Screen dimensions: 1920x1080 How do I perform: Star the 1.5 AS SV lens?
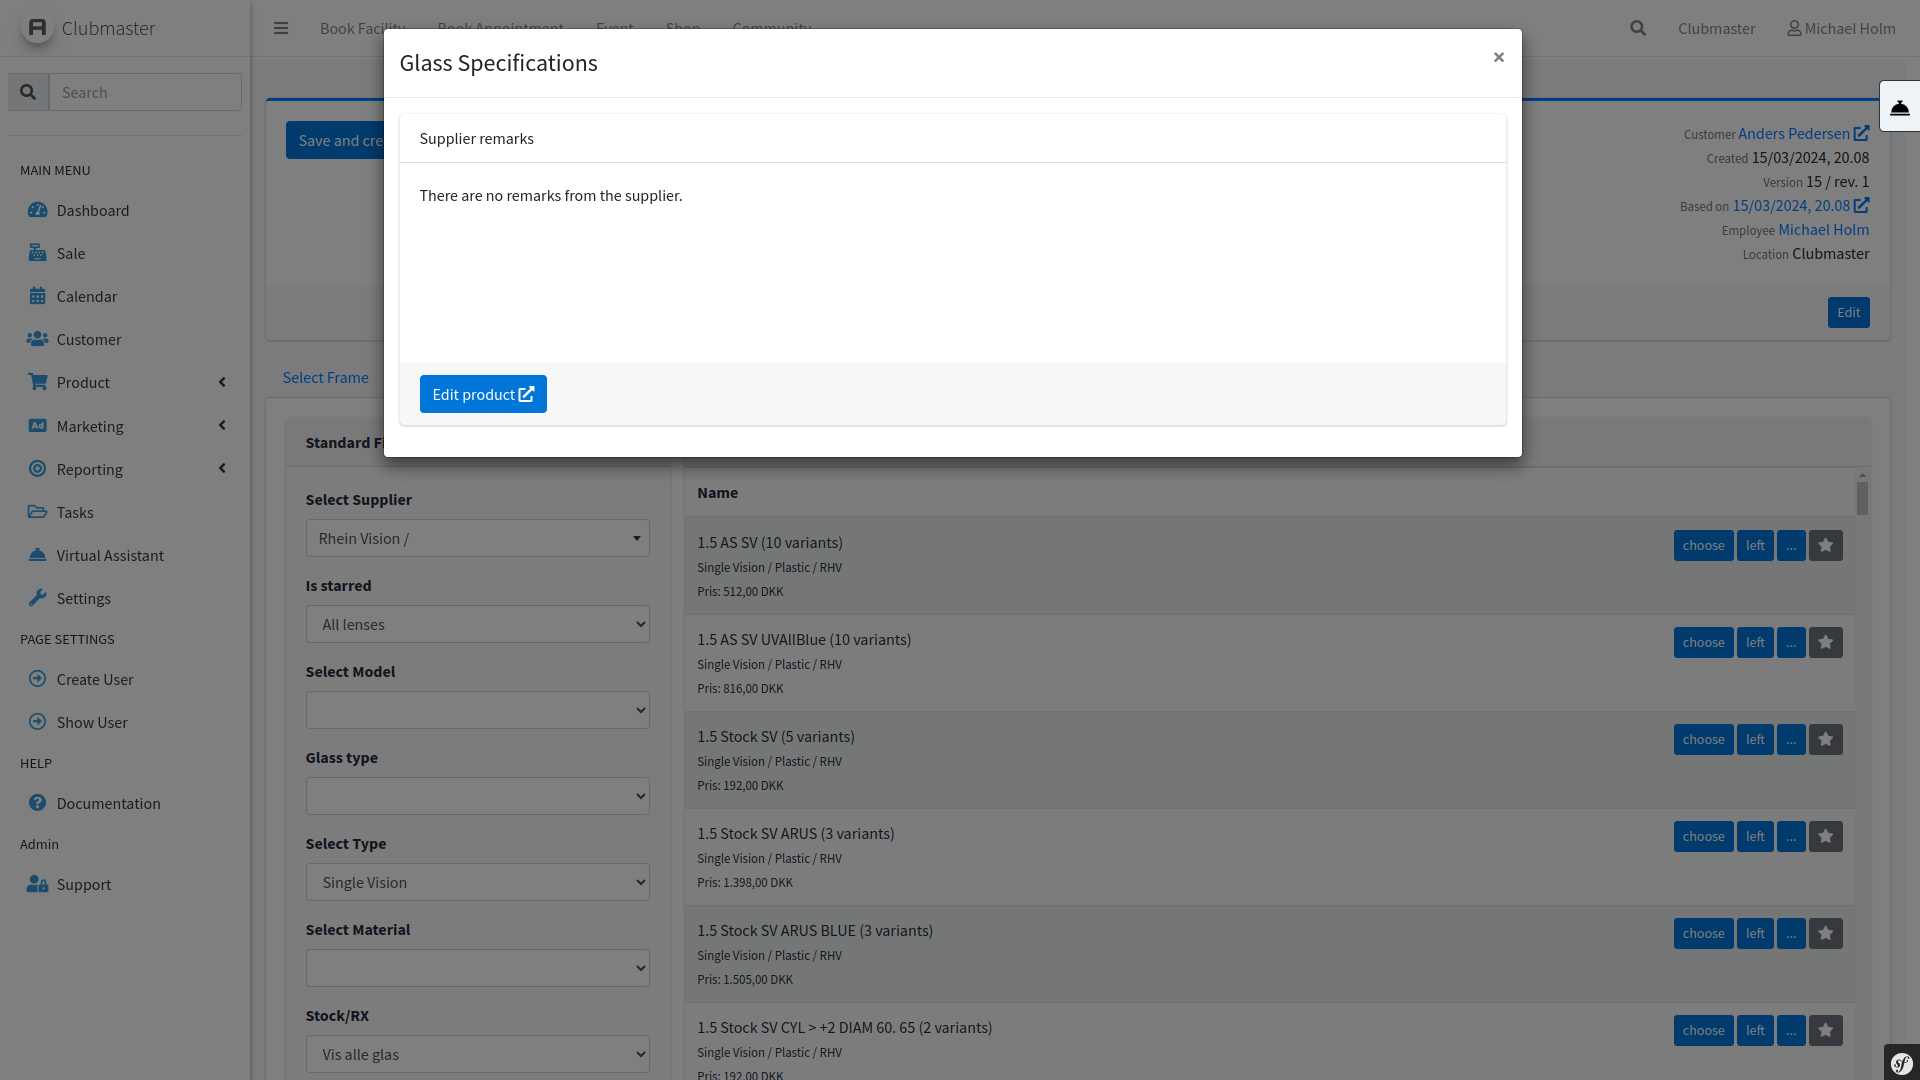click(1826, 545)
